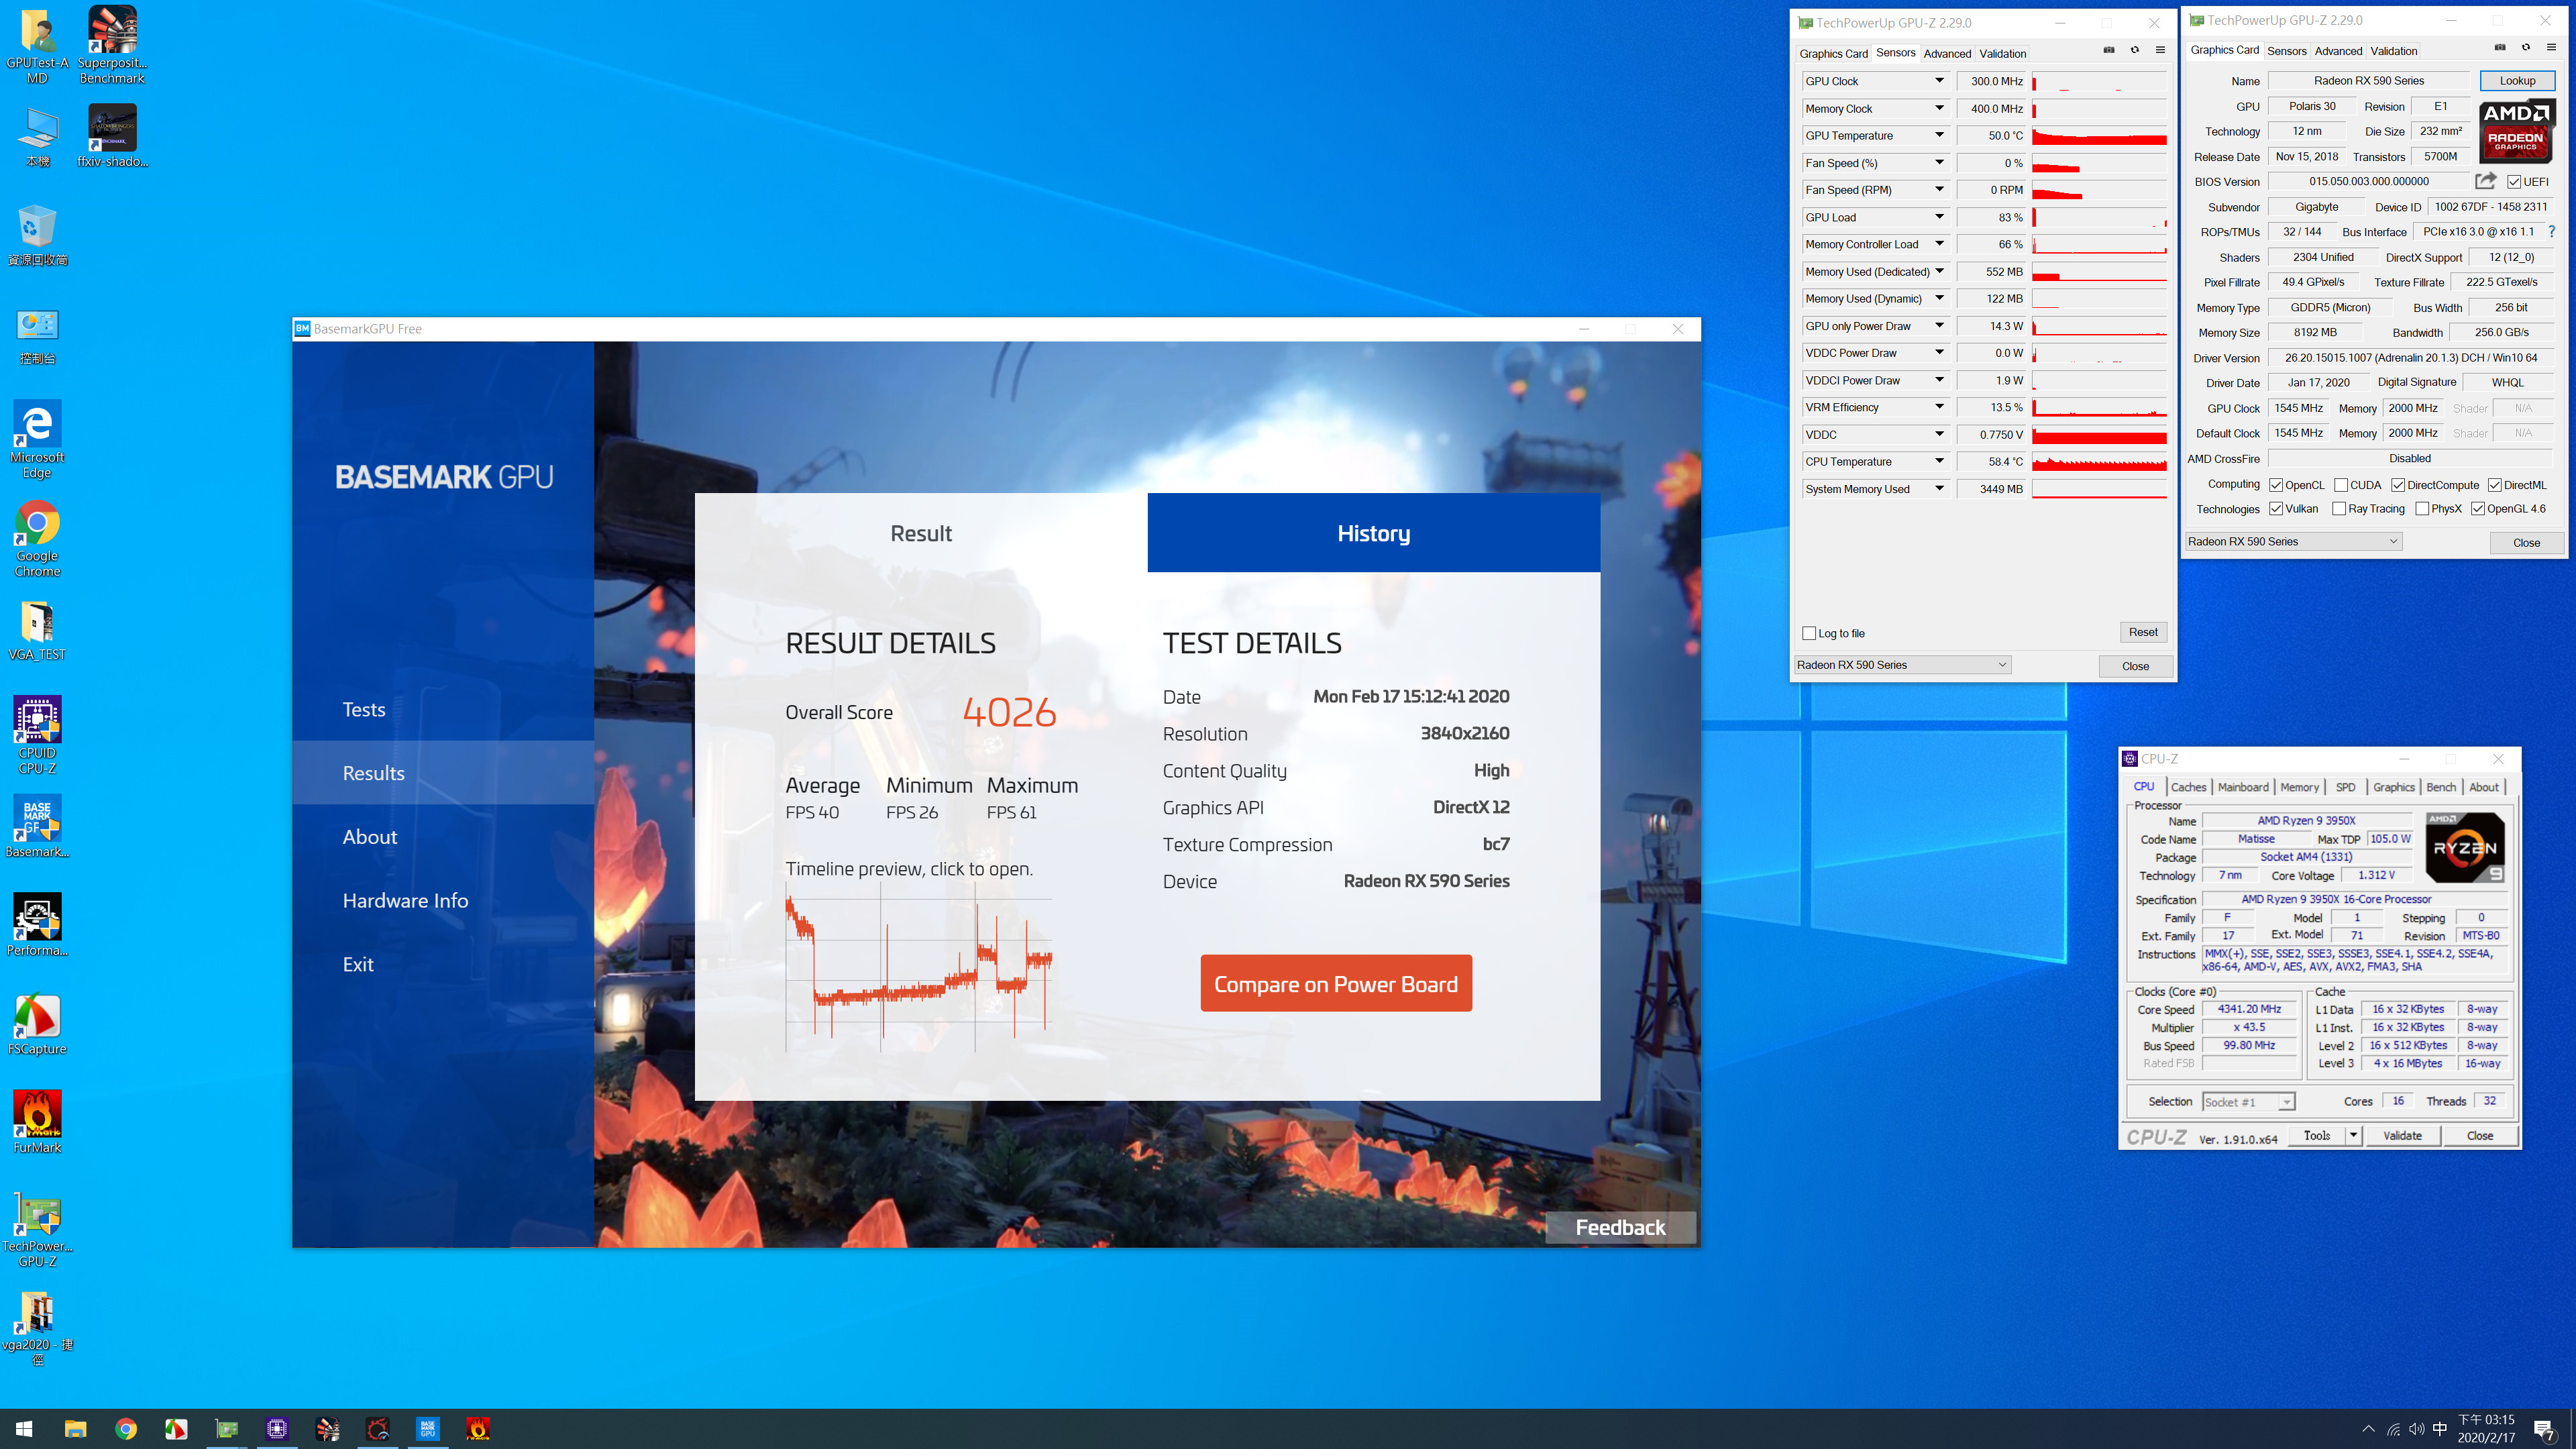Switch to Advanced tab in GPU-Z Sensors window

coord(1947,54)
